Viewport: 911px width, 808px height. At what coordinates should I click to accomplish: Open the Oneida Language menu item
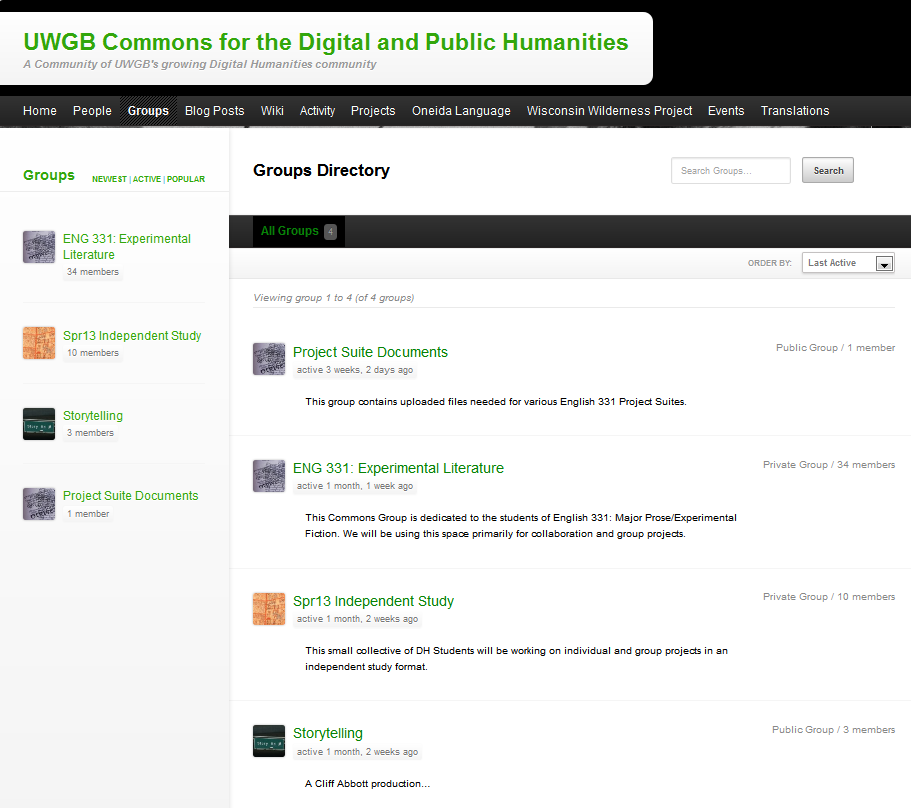(x=461, y=111)
